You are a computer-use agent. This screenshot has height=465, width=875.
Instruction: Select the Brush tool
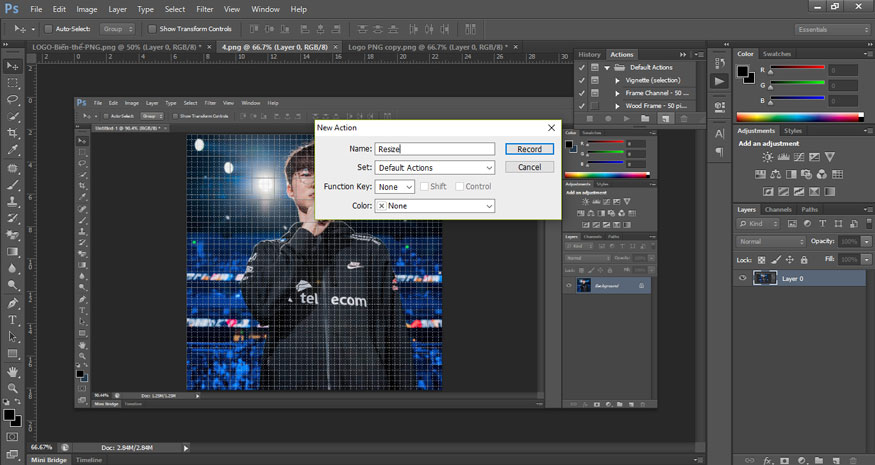[x=12, y=185]
